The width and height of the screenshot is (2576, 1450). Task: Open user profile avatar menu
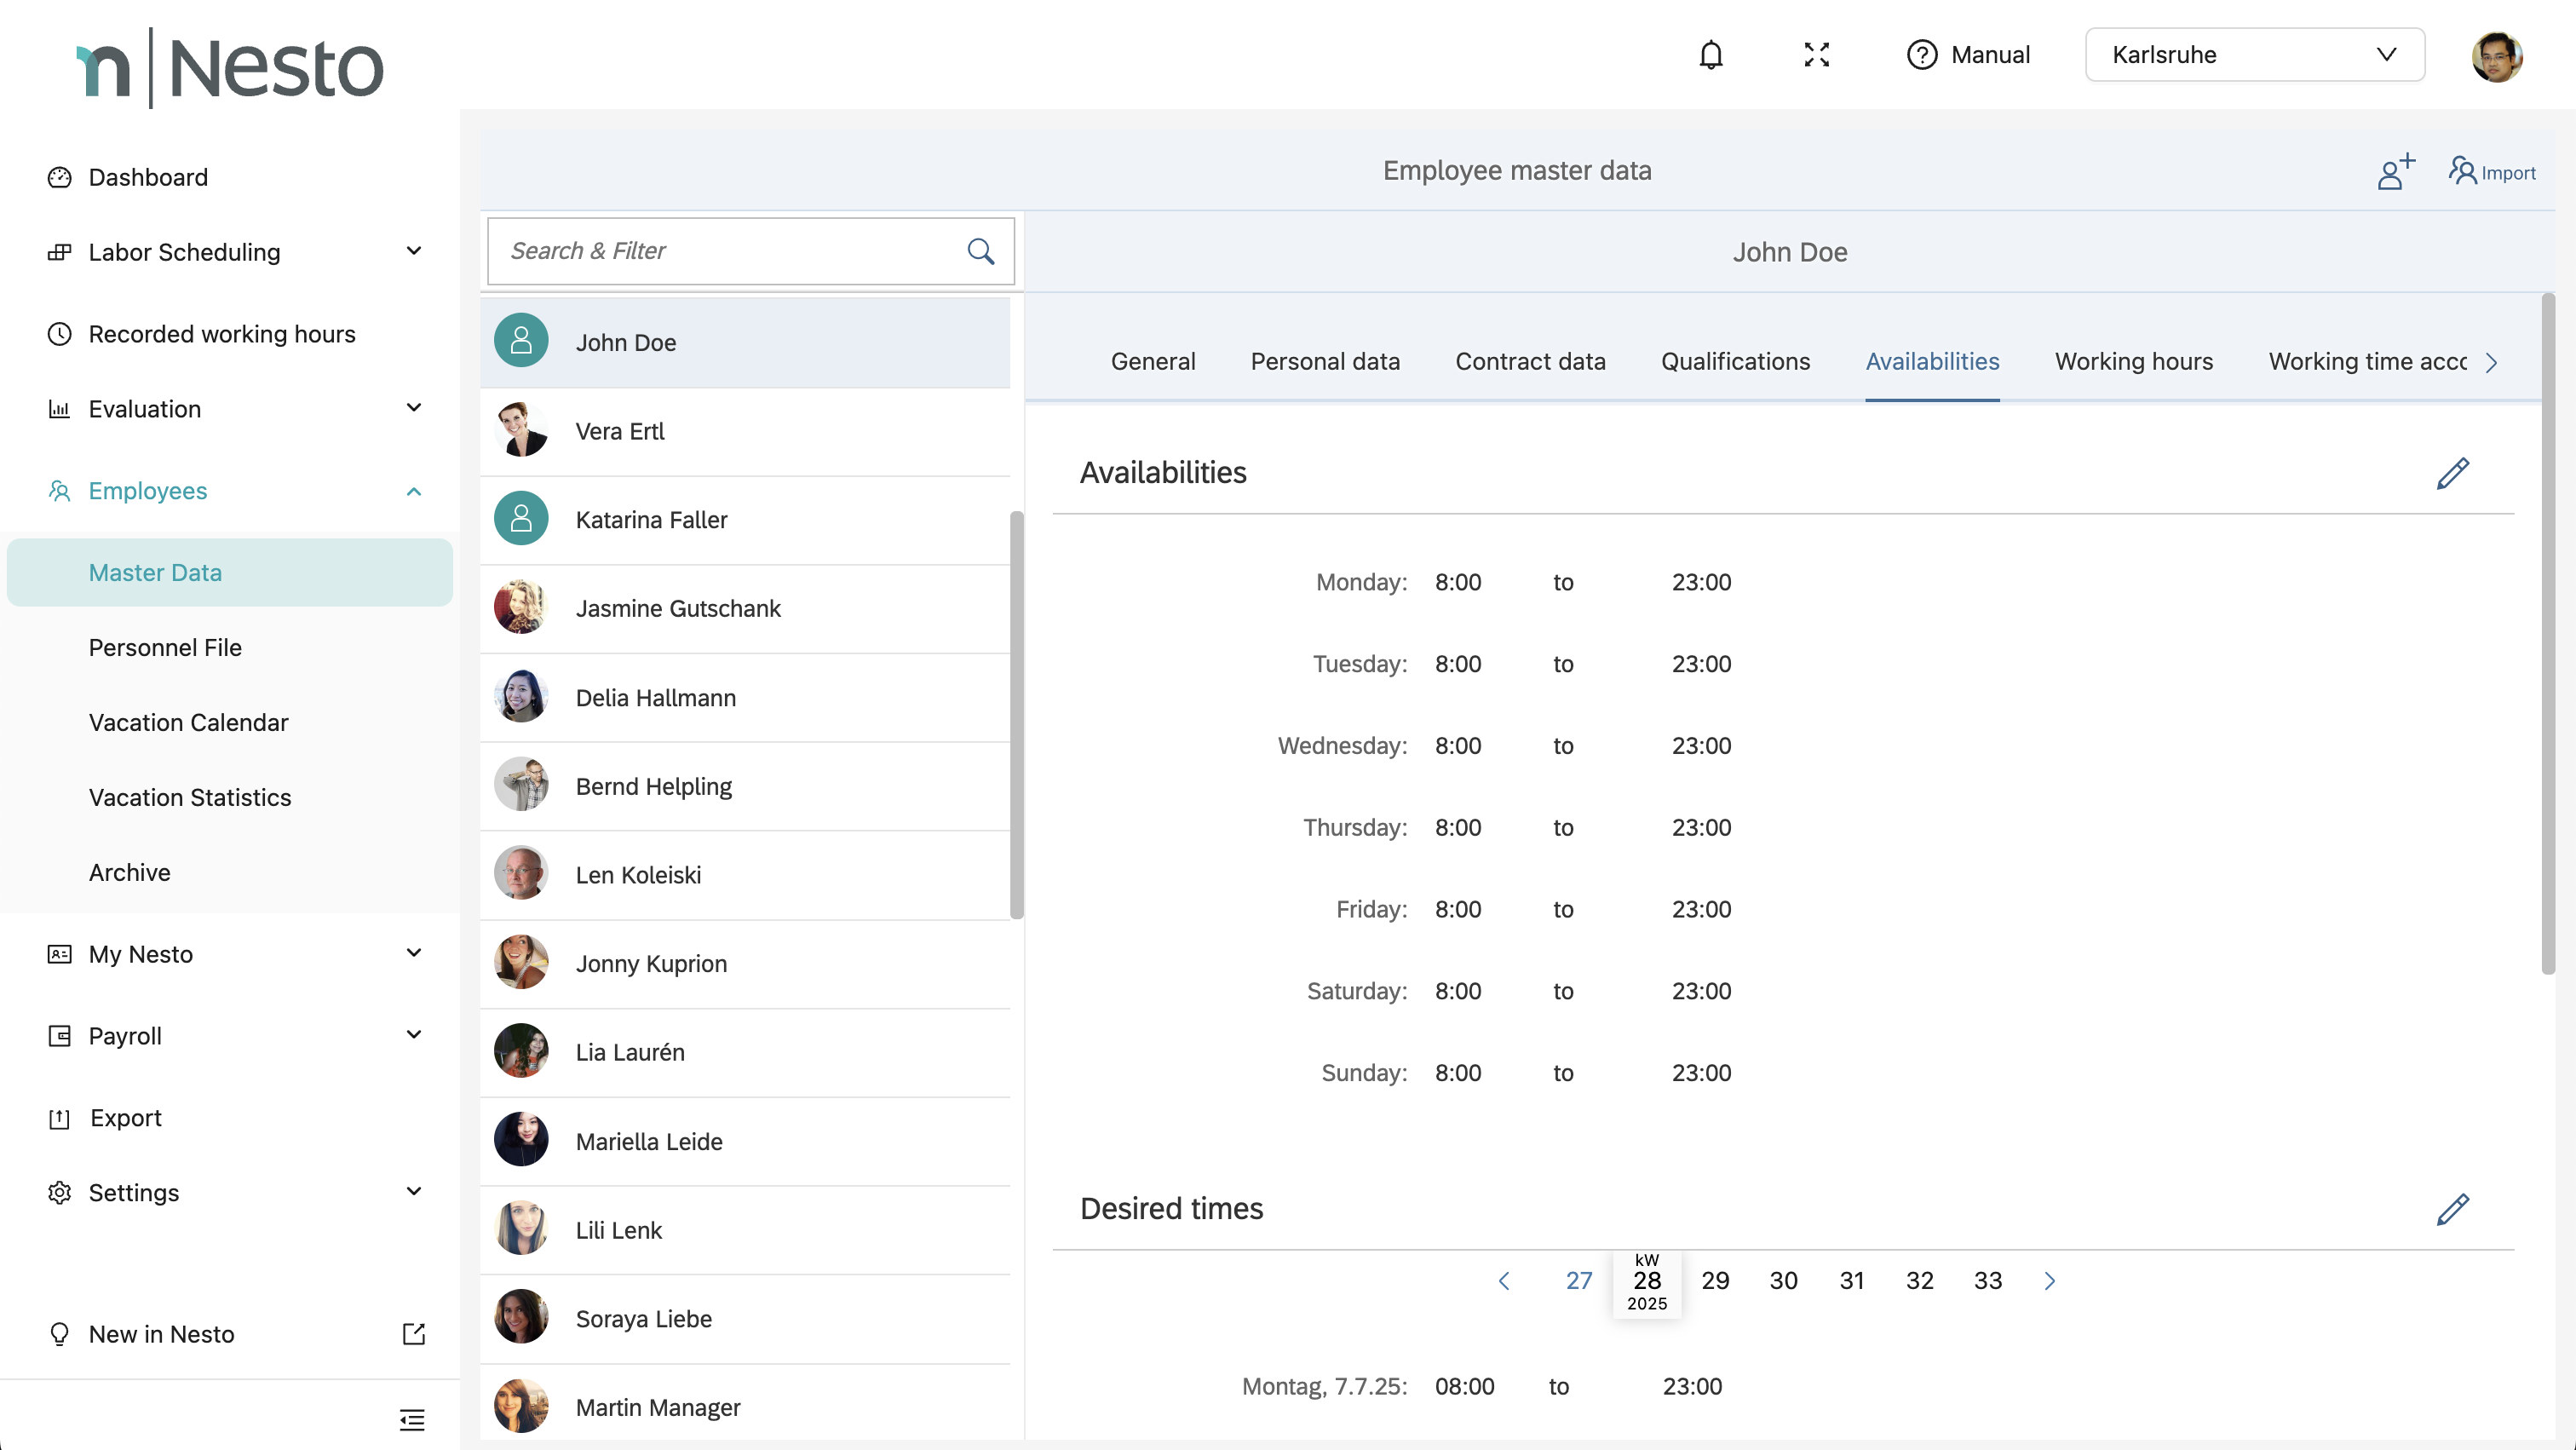tap(2496, 56)
